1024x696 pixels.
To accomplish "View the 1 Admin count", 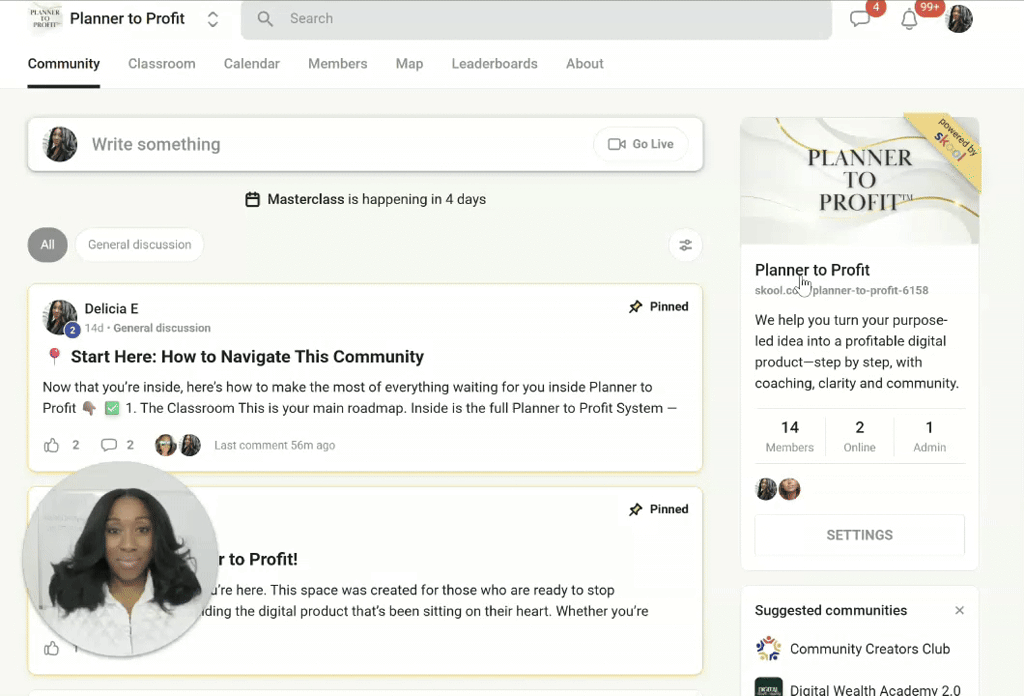I will coord(929,436).
